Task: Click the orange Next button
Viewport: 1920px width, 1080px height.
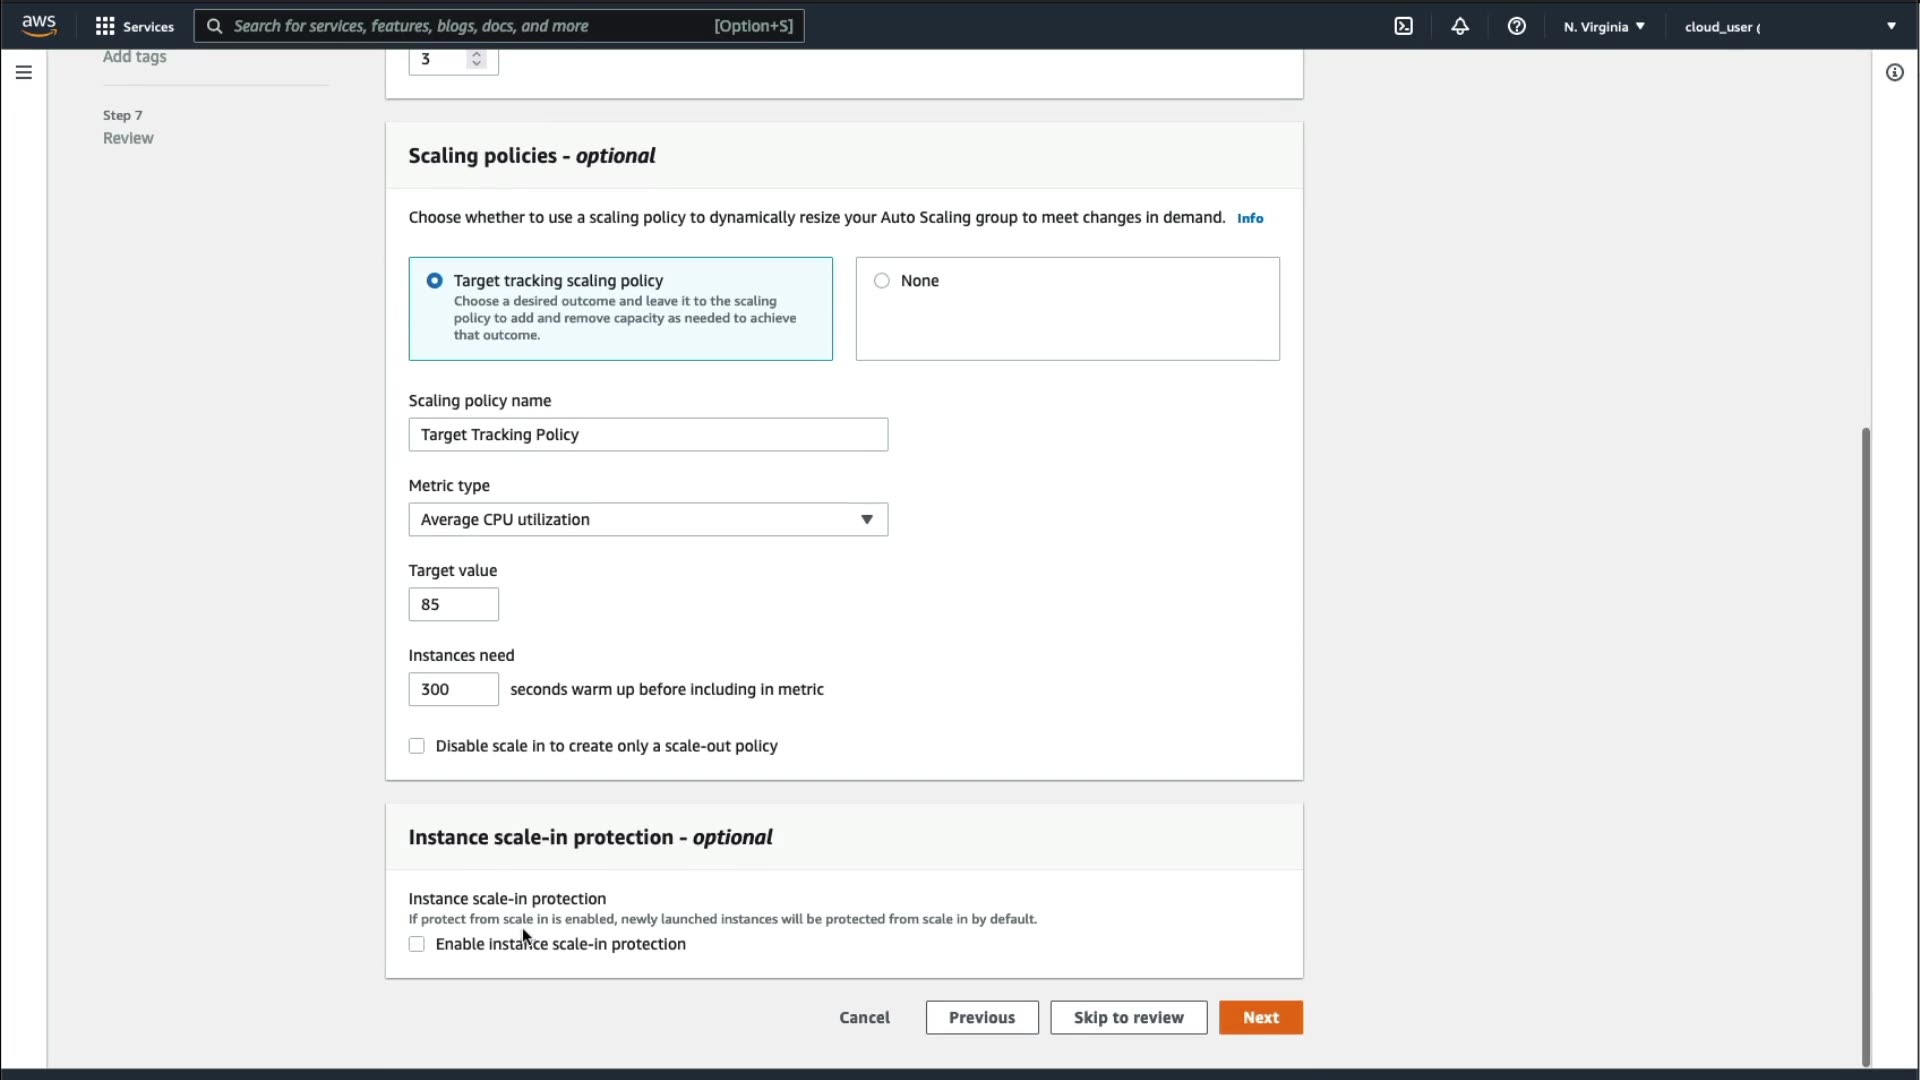Action: tap(1260, 1017)
